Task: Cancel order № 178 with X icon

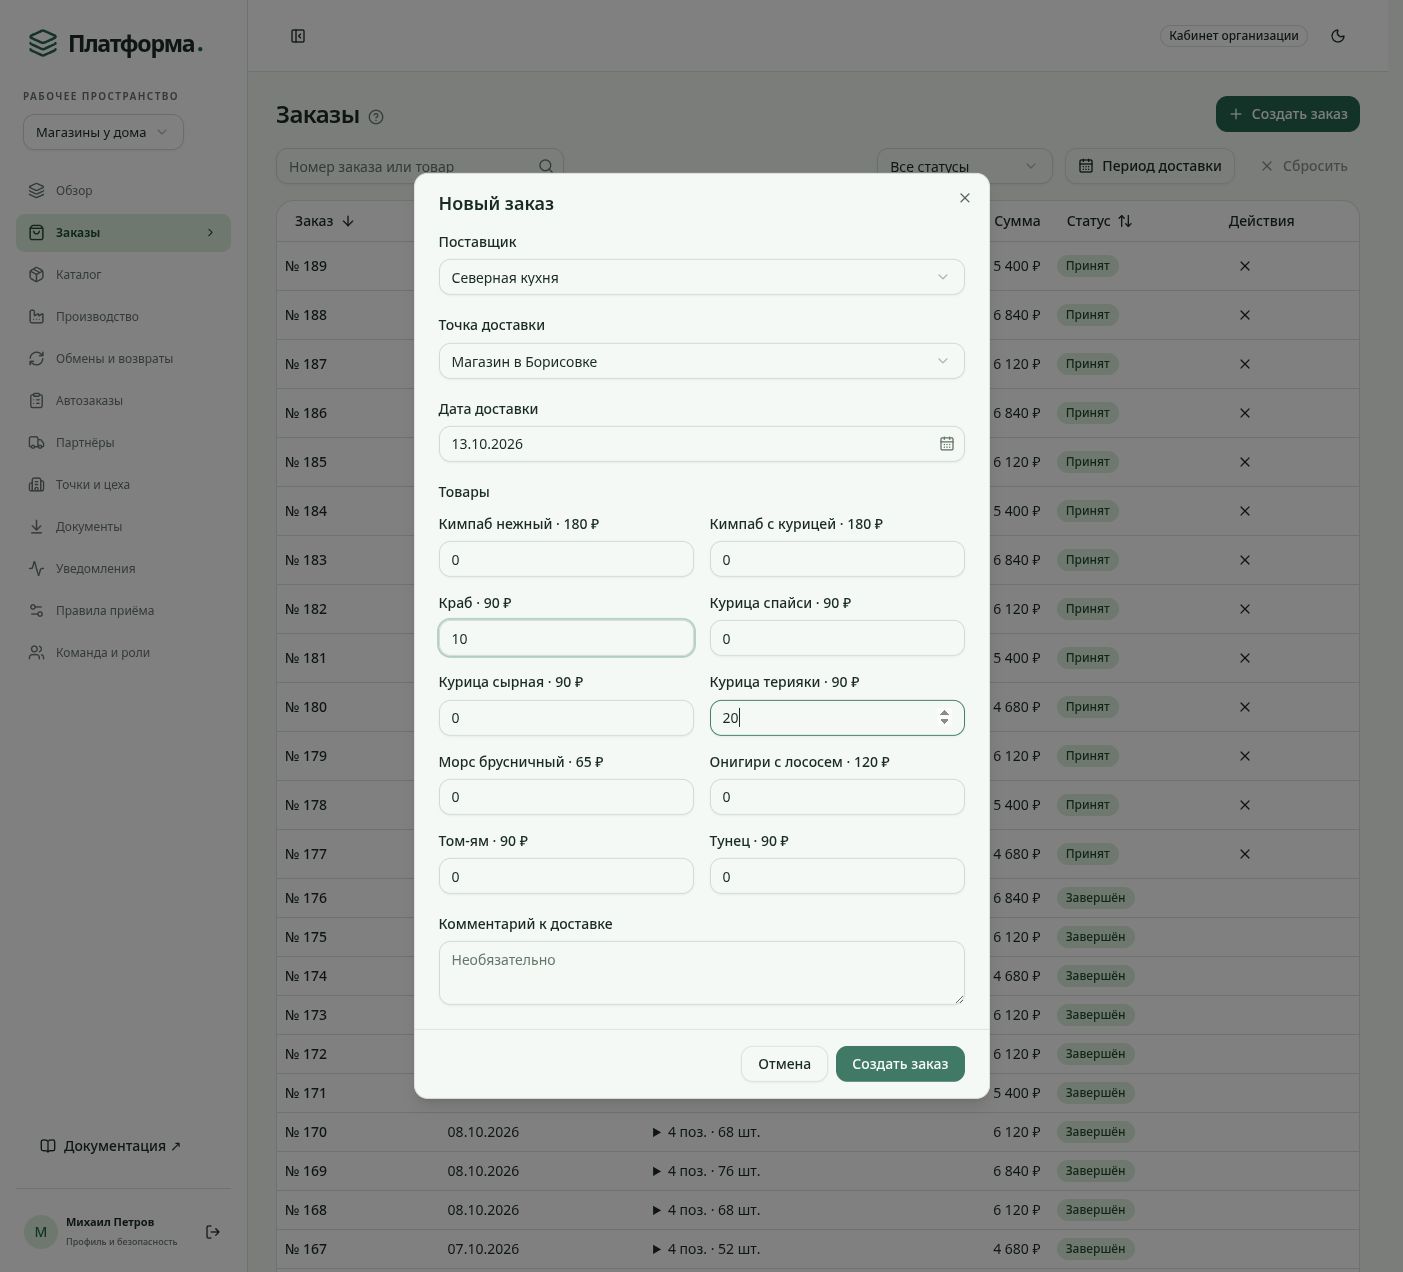Action: tap(1245, 805)
